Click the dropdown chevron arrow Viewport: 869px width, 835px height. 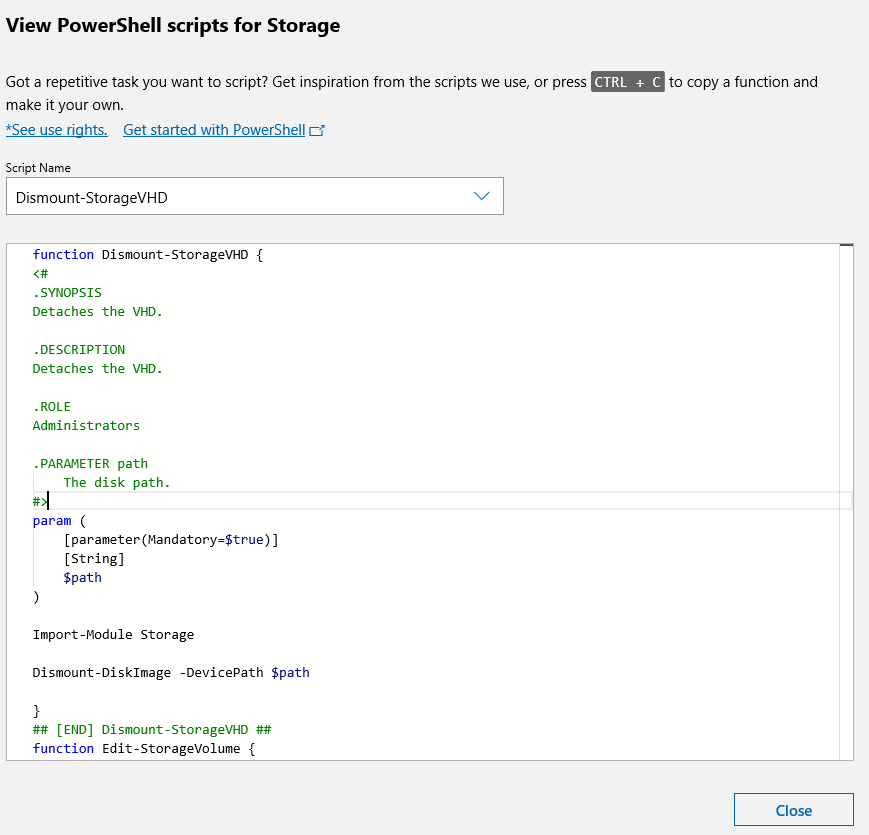(482, 196)
